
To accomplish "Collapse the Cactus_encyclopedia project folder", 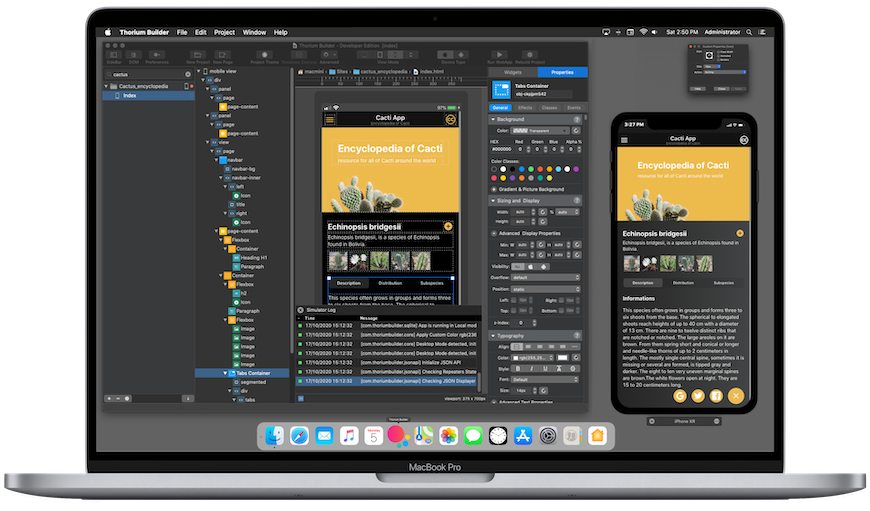I will click(x=106, y=87).
